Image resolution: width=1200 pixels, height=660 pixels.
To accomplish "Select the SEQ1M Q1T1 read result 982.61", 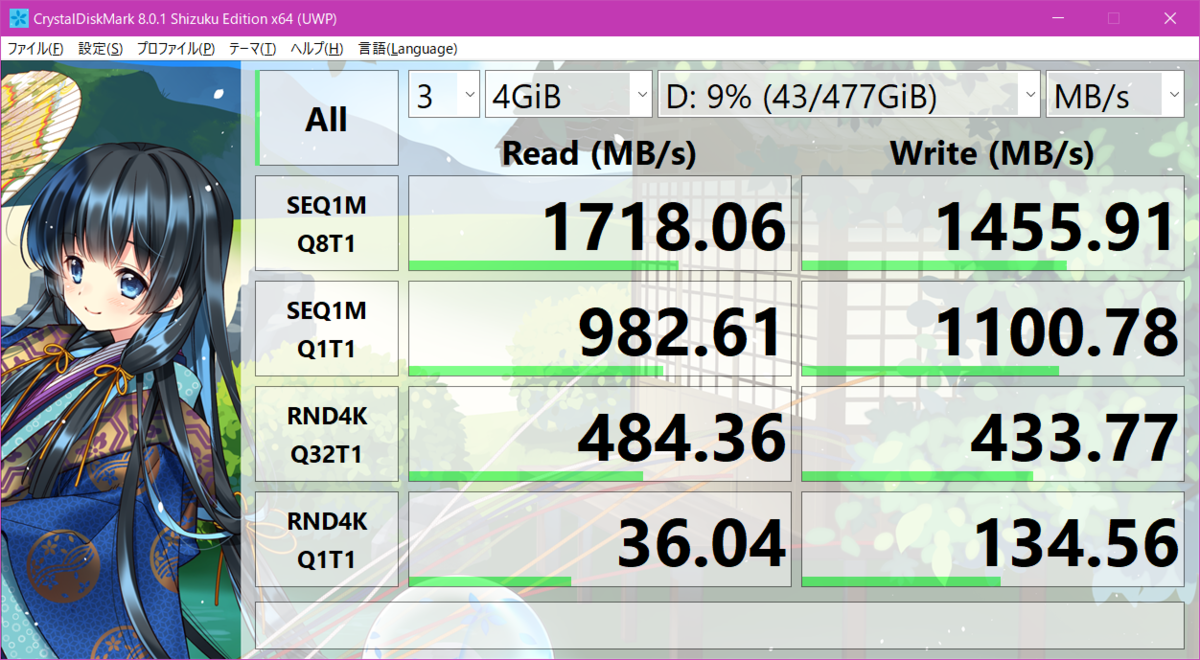I will pos(600,328).
